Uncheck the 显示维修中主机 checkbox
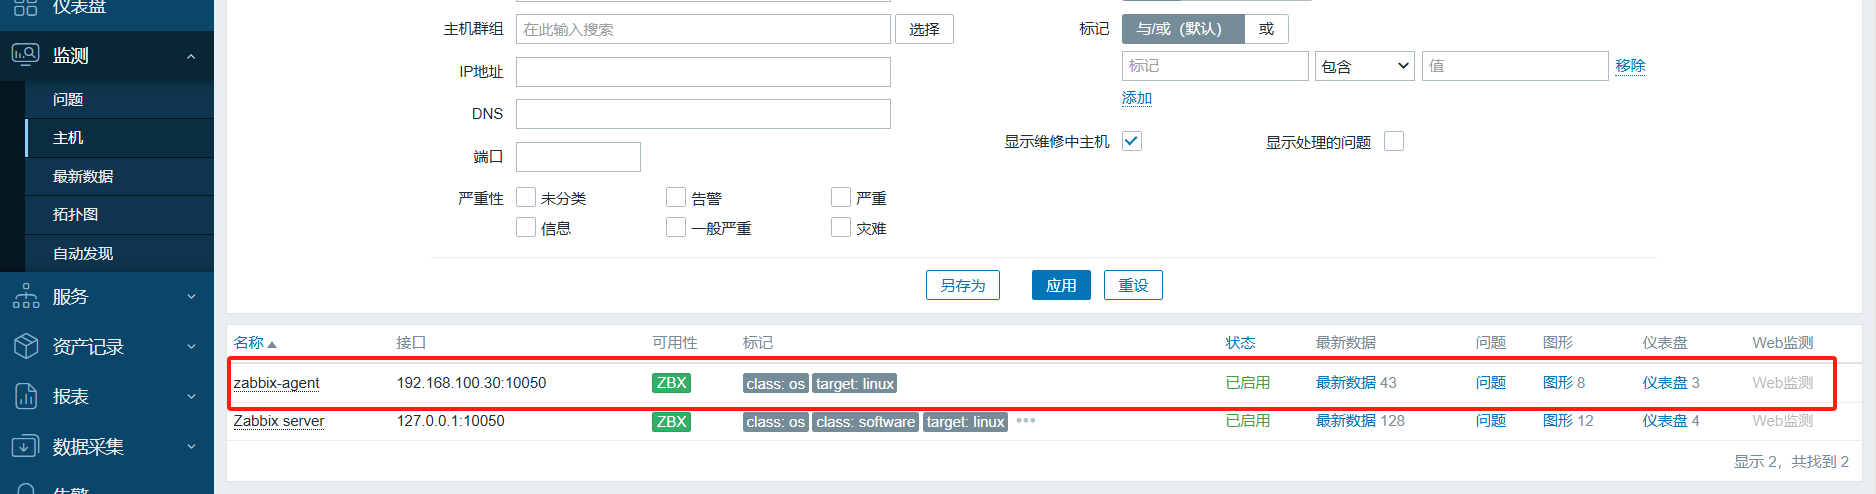The height and width of the screenshot is (494, 1876). 1132,141
